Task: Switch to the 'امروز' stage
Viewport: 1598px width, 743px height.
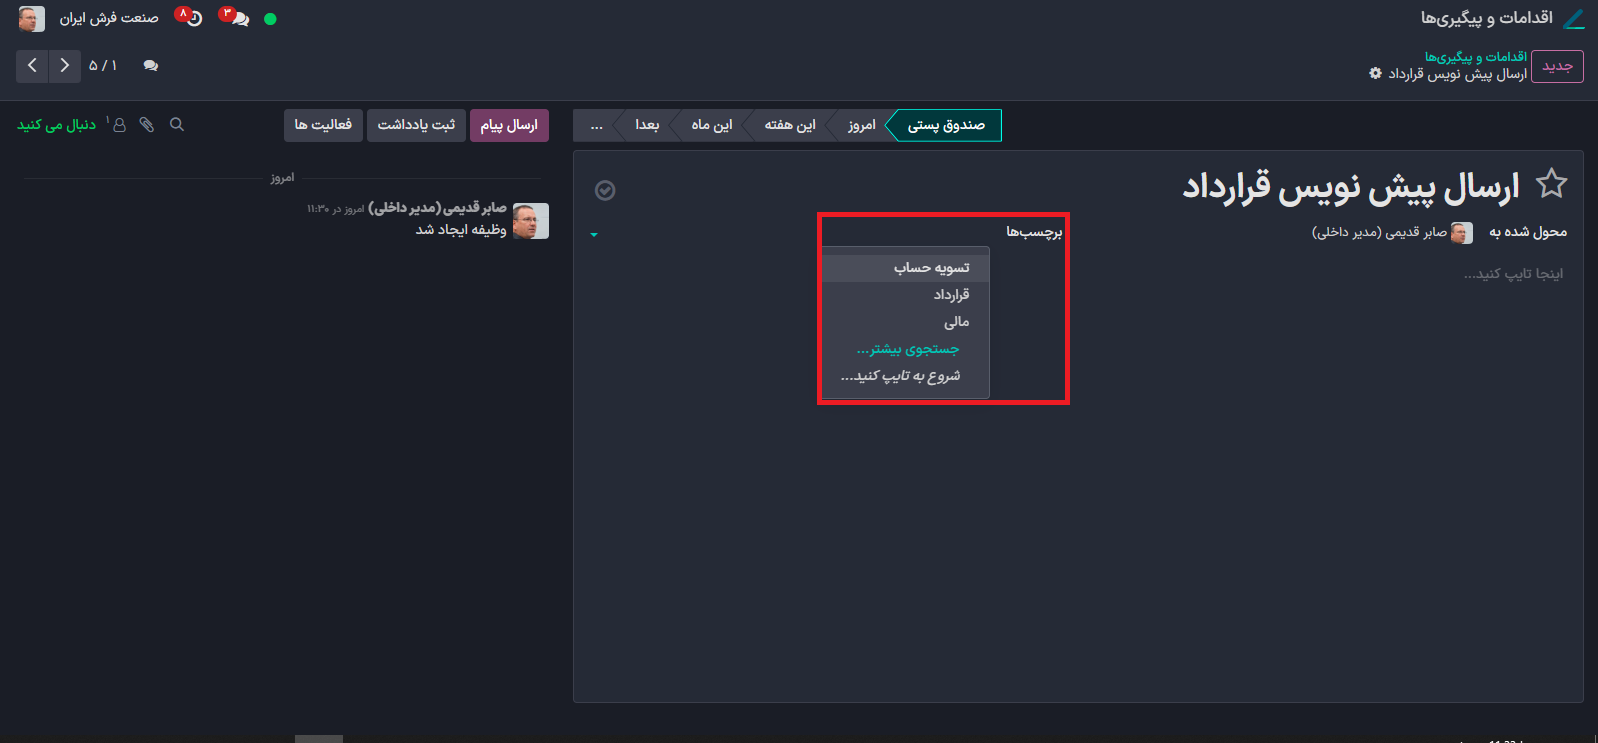Action: click(861, 125)
